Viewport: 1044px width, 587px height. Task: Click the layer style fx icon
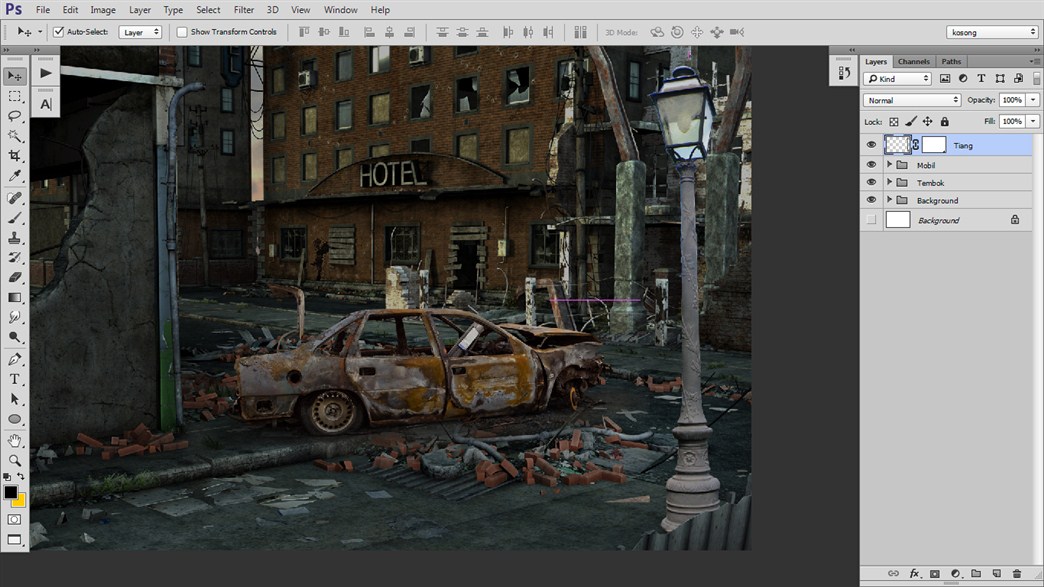(914, 574)
